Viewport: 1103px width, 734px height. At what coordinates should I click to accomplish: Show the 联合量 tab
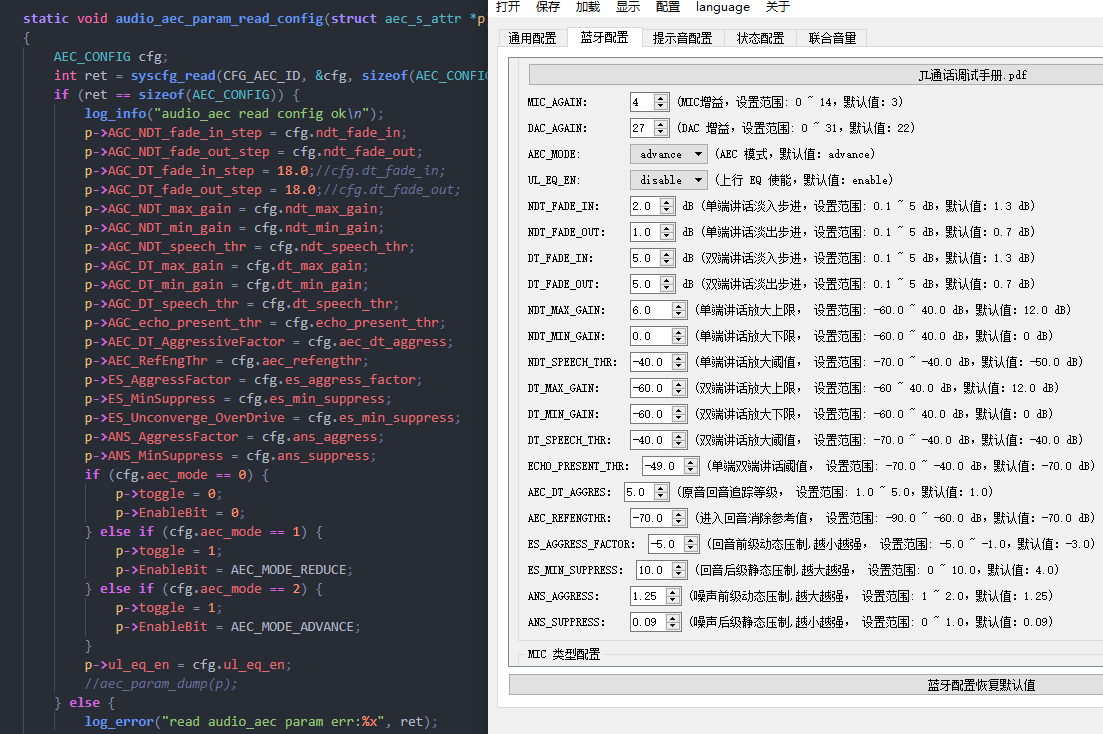(832, 38)
